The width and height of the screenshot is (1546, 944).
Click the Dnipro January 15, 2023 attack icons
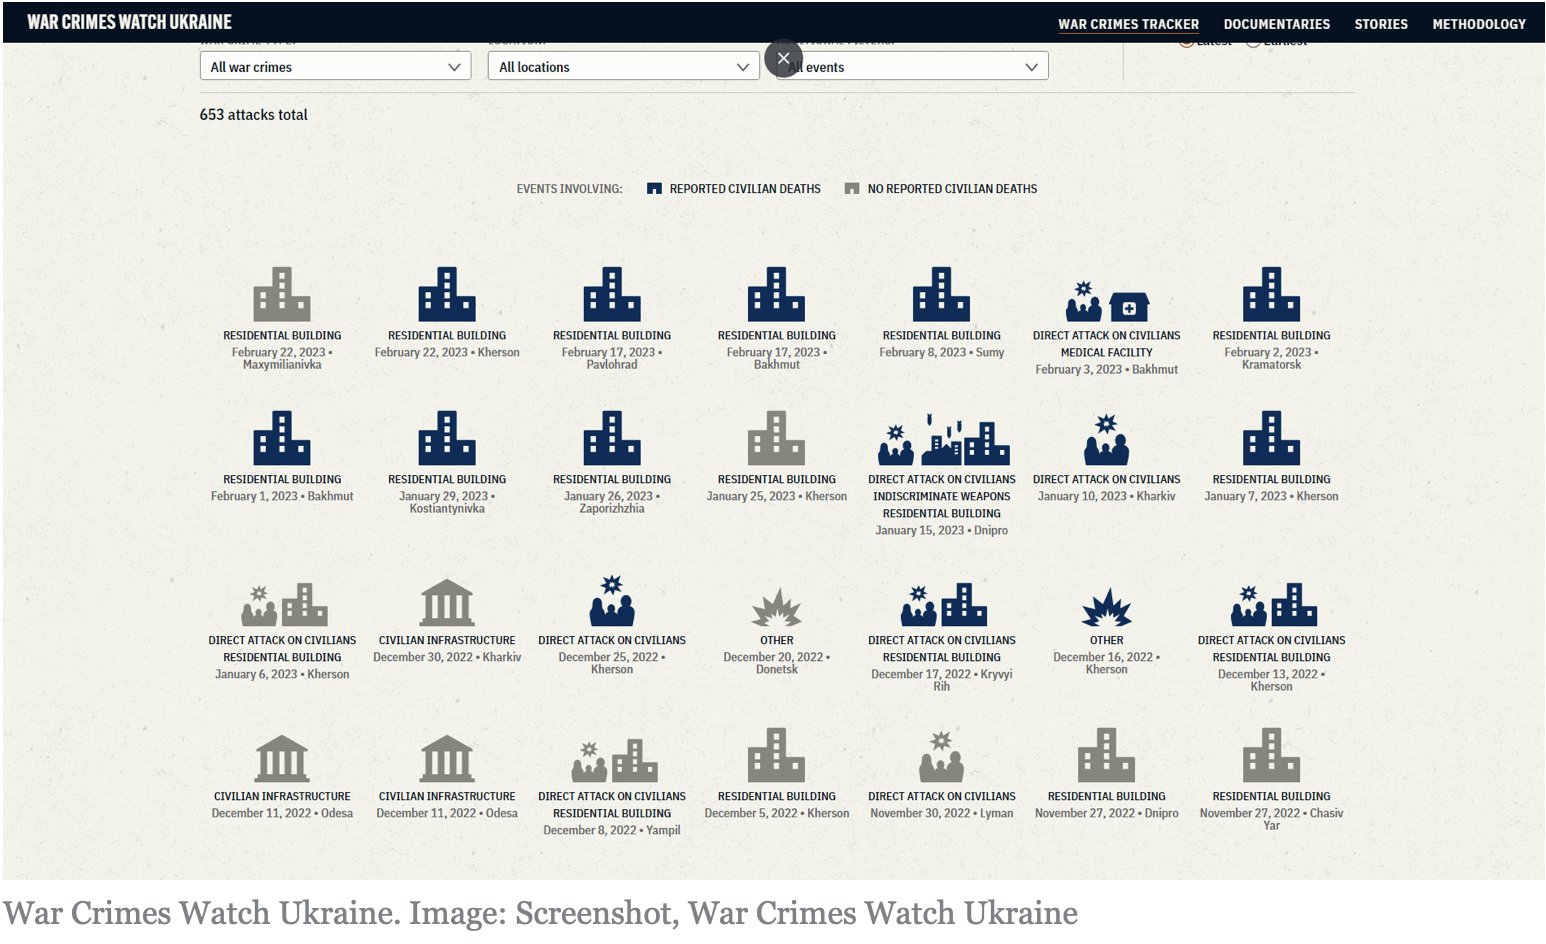click(943, 440)
